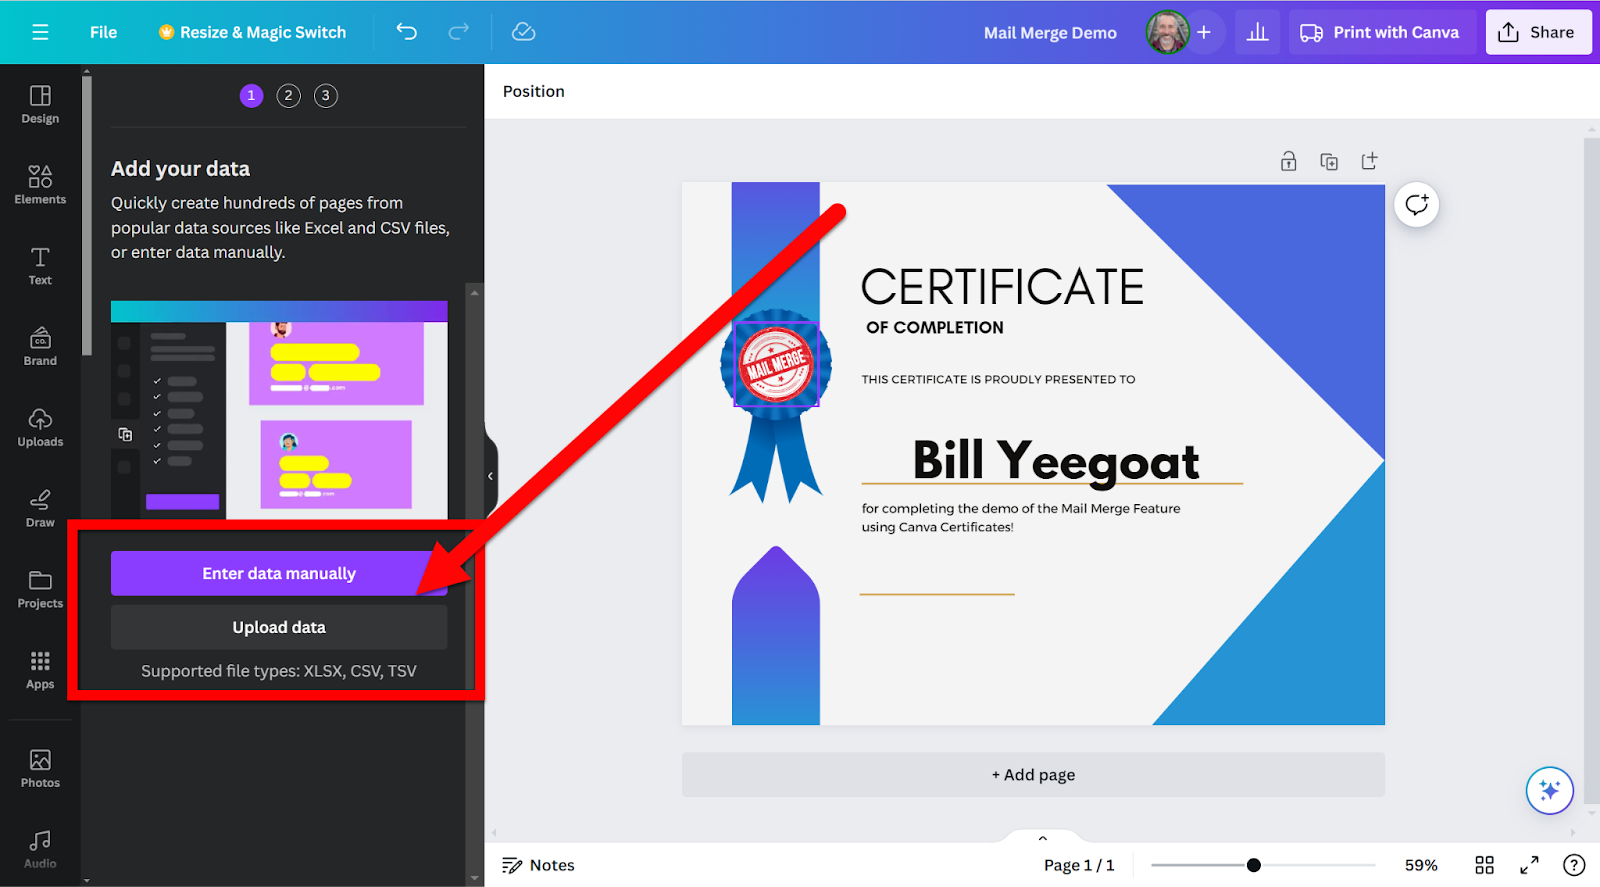Rename the Mail Merge Demo title

1050,33
